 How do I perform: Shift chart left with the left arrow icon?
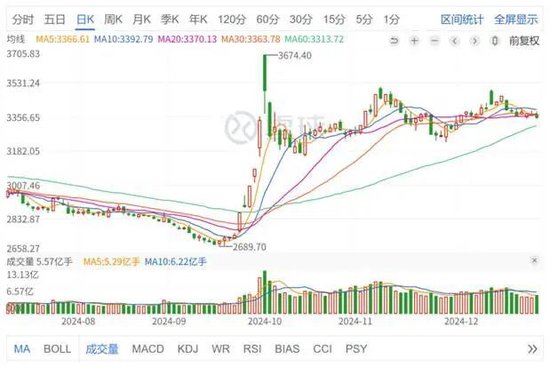pyautogui.click(x=455, y=41)
